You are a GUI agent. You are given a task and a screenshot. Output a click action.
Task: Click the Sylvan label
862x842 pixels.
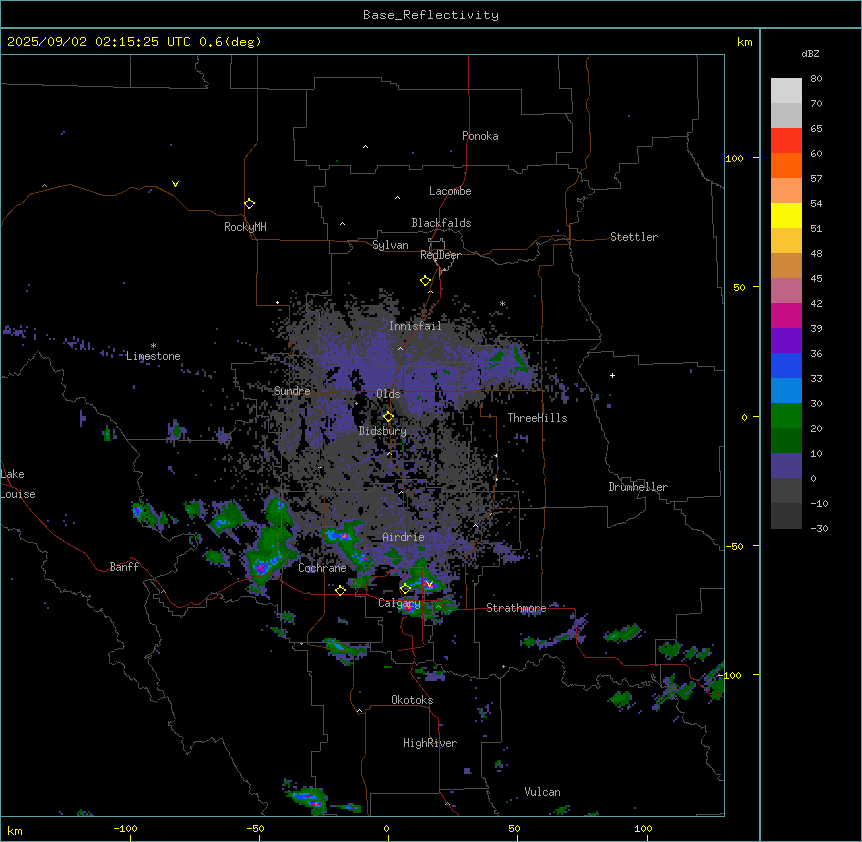[x=390, y=245]
